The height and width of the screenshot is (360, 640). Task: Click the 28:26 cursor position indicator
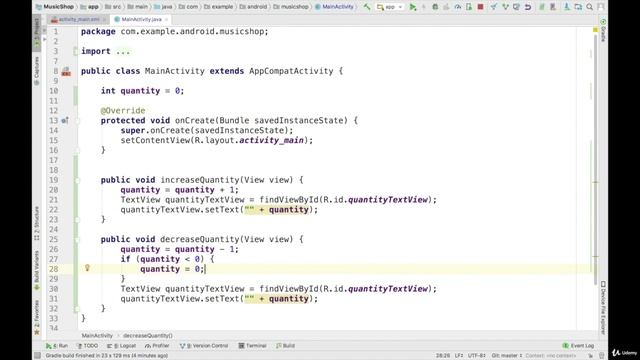tap(443, 356)
